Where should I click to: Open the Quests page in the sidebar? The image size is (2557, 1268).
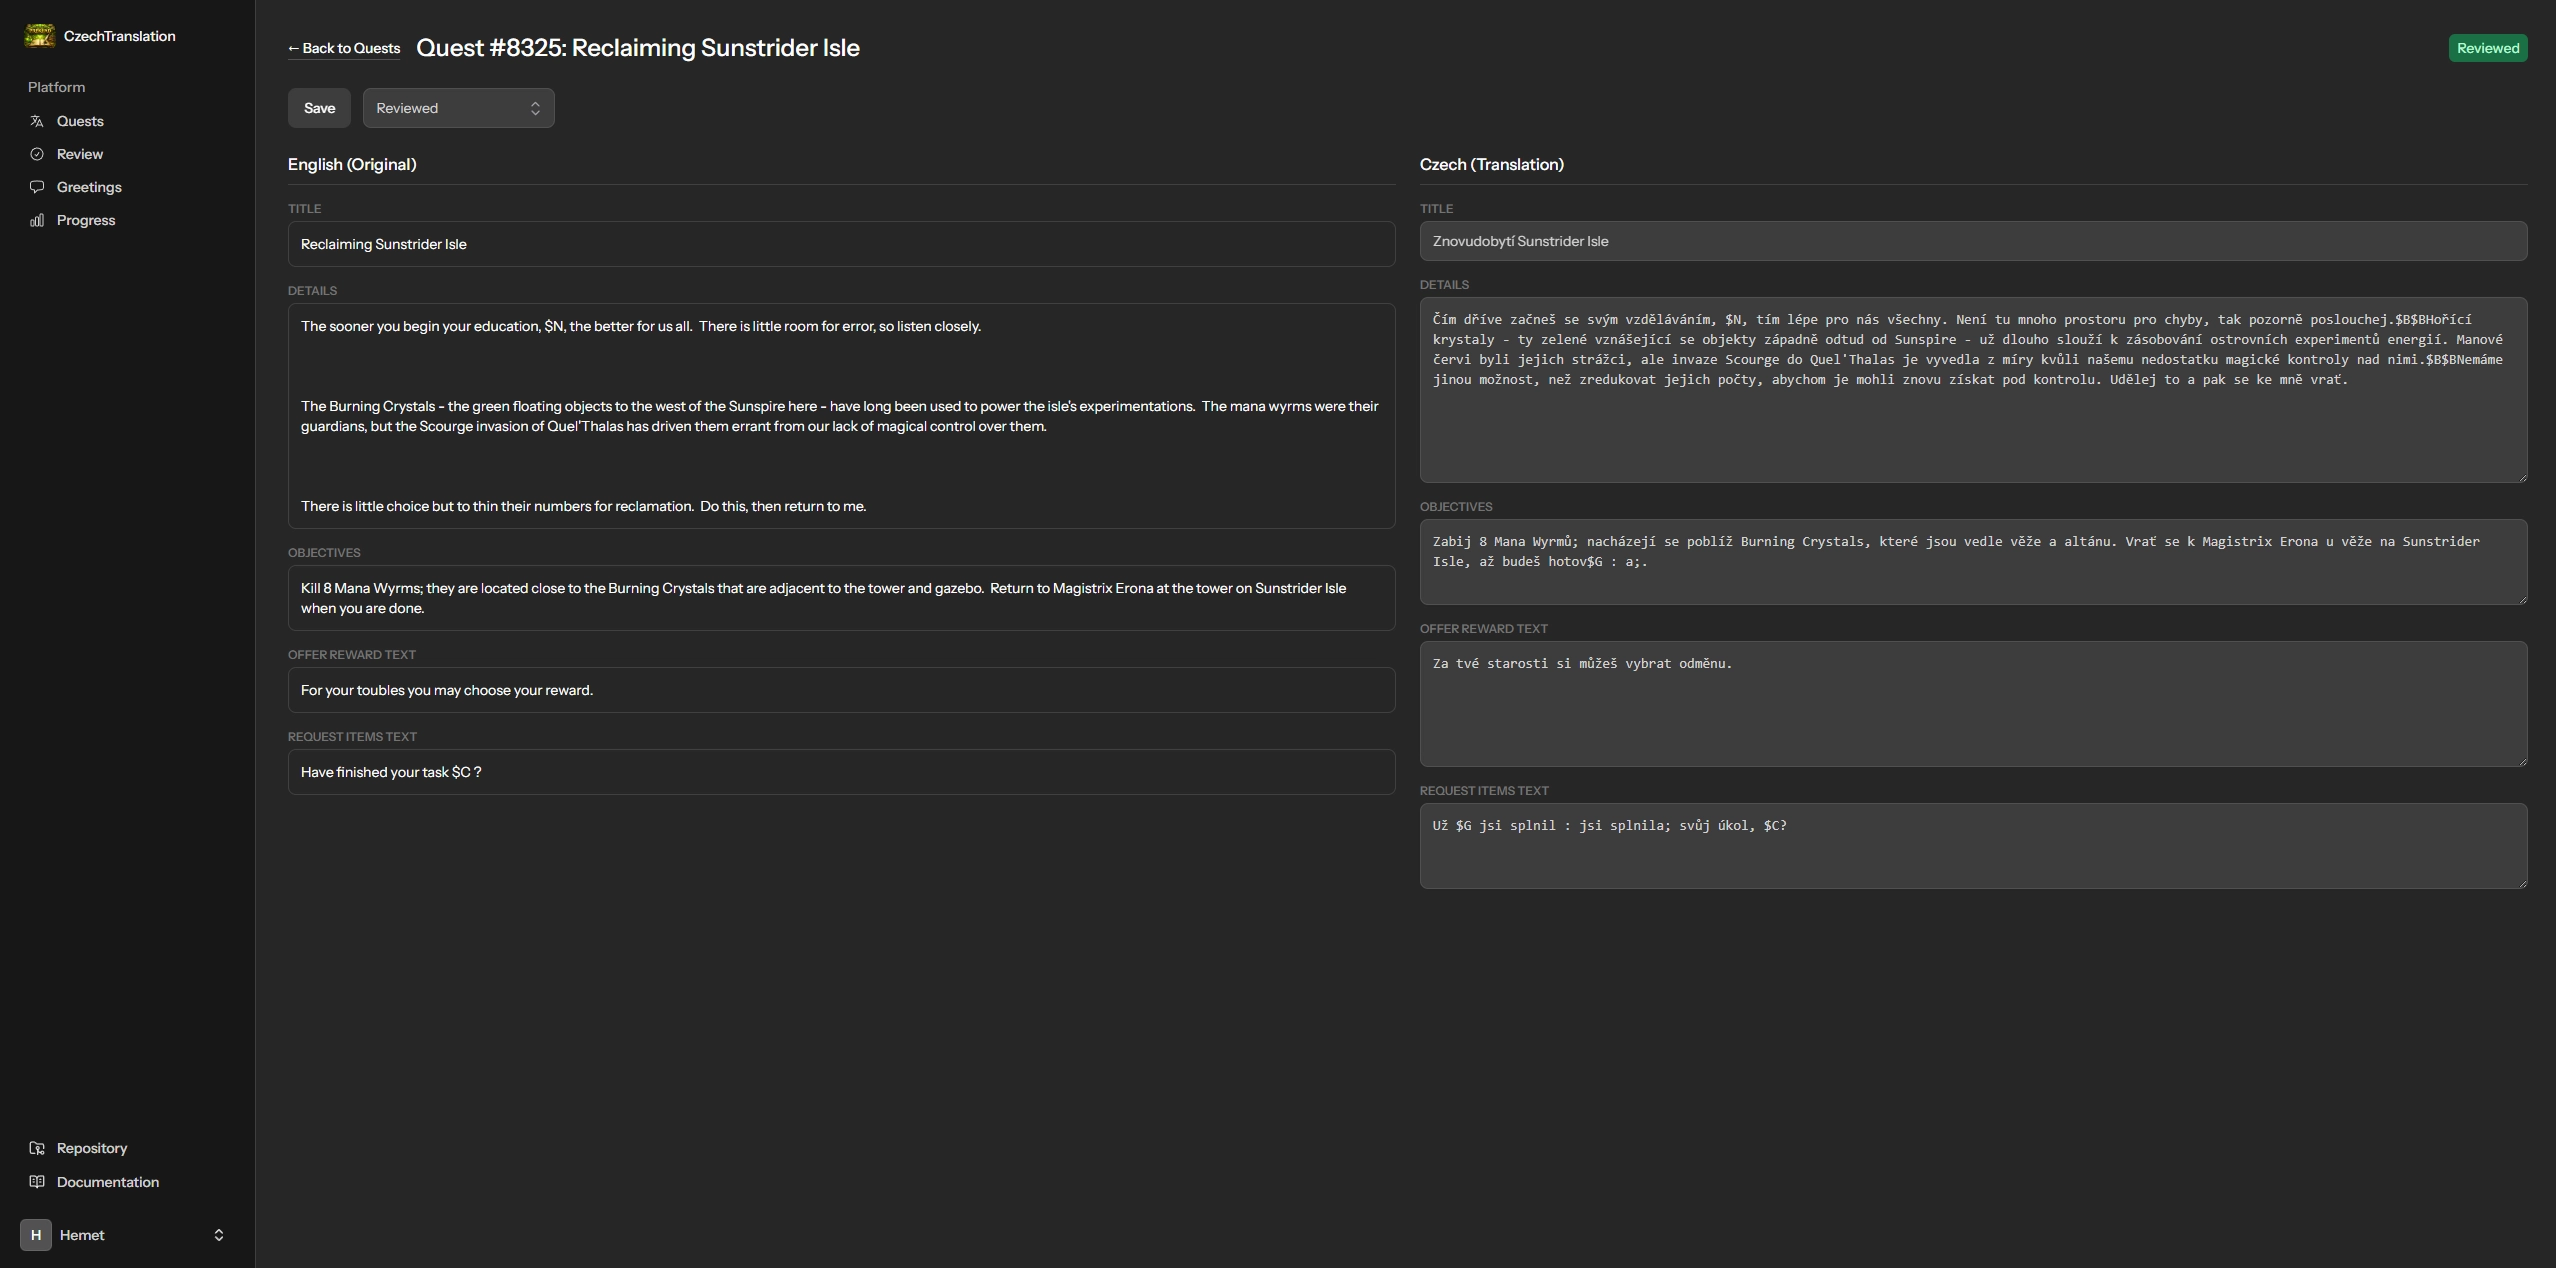80,121
